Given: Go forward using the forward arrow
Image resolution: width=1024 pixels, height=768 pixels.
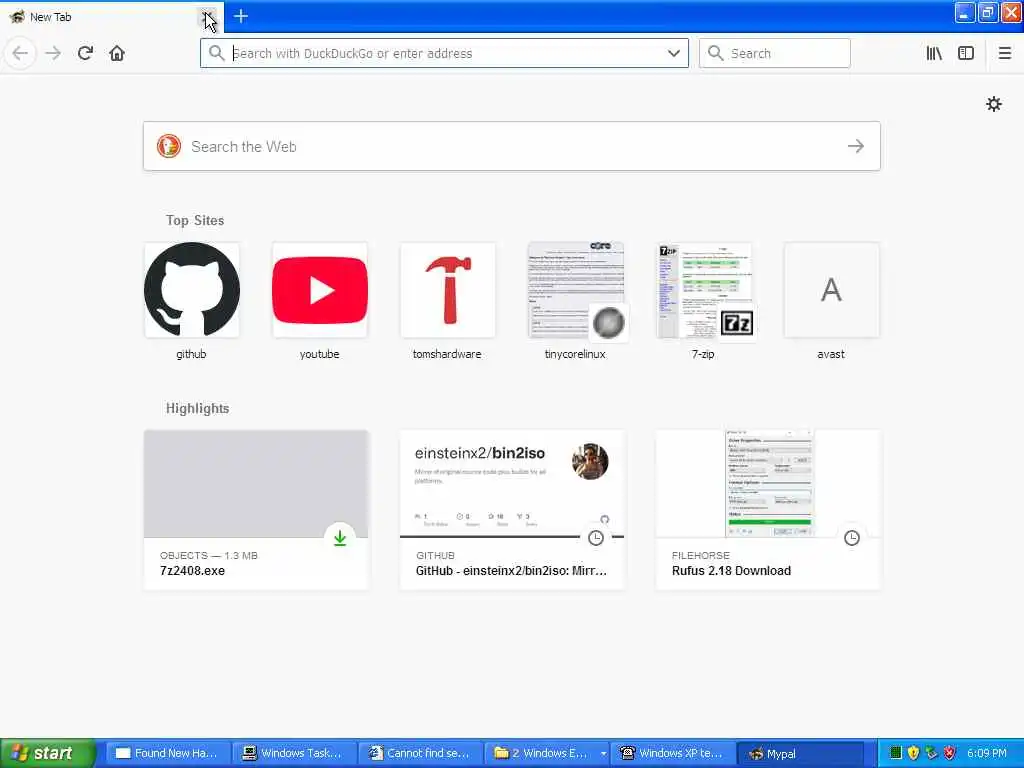Looking at the screenshot, I should (53, 53).
